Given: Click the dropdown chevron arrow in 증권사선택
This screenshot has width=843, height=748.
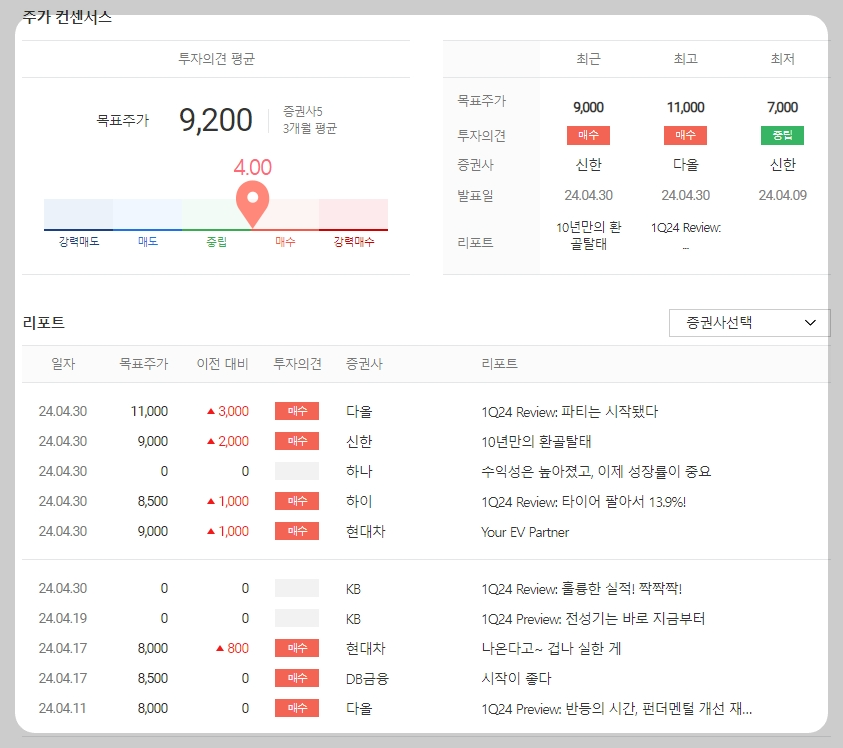Looking at the screenshot, I should tap(810, 323).
